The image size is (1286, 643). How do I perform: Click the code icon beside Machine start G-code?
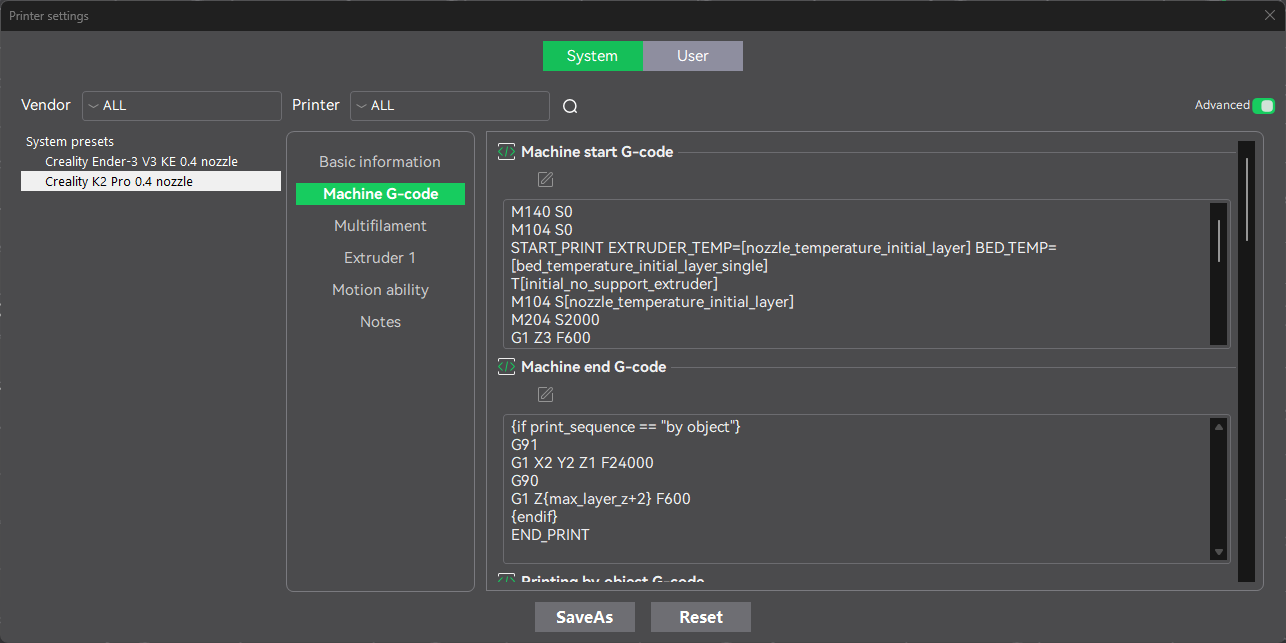click(x=507, y=152)
